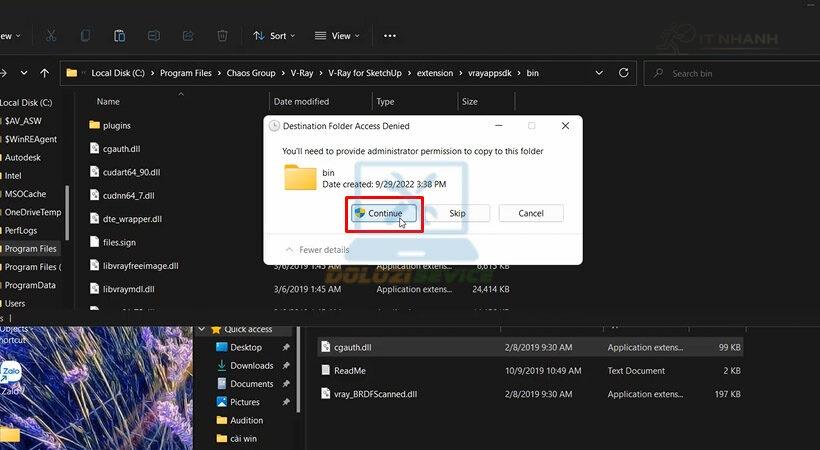Go up one folder level

(x=44, y=73)
